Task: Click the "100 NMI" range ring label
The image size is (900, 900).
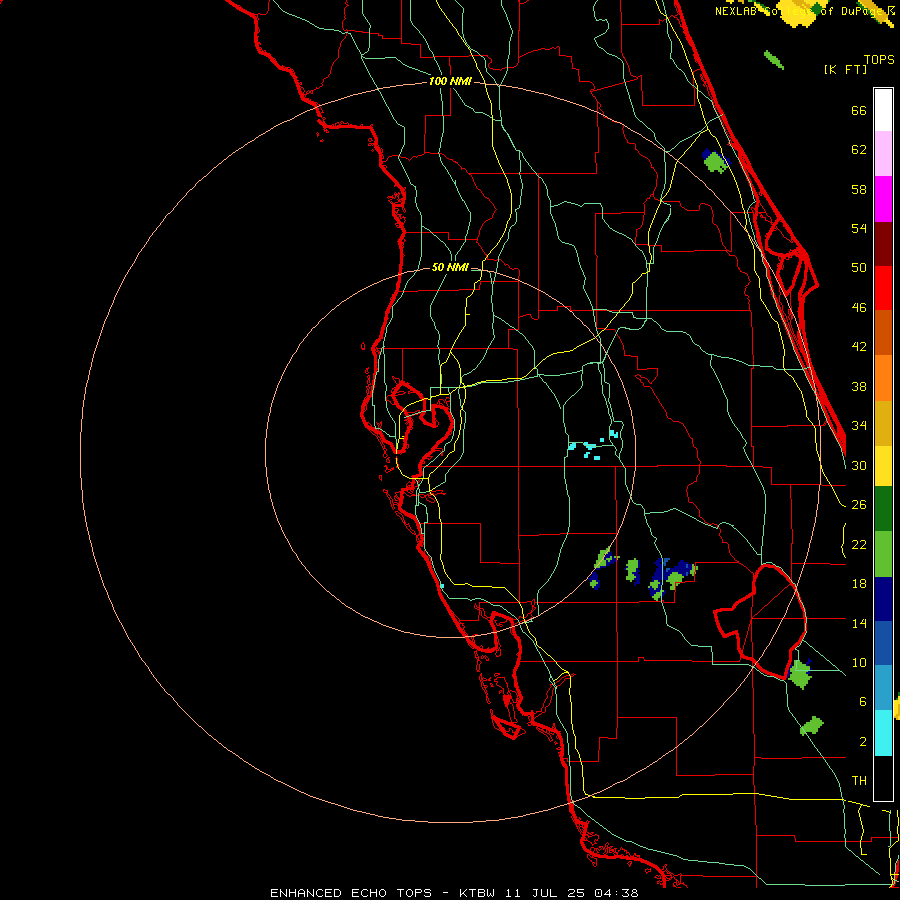Action: (450, 82)
